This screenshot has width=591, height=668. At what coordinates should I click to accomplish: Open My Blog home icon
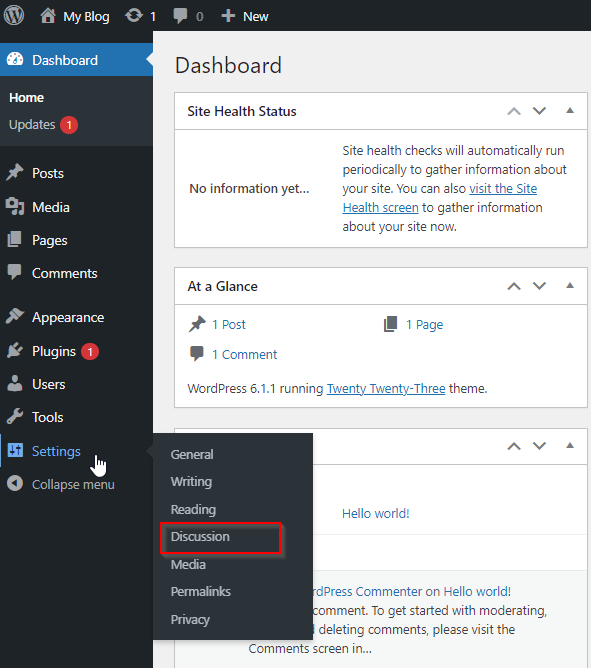48,16
